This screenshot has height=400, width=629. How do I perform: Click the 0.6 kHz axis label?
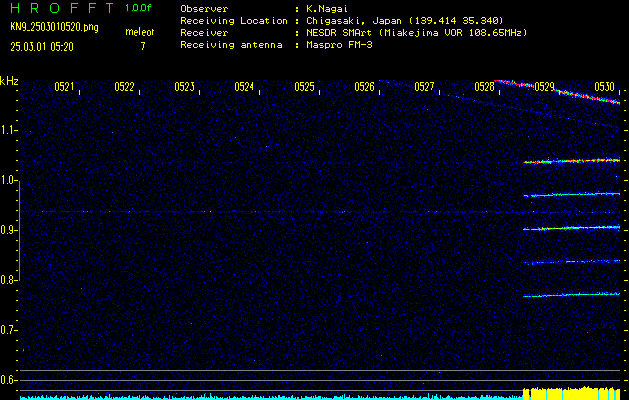click(8, 380)
